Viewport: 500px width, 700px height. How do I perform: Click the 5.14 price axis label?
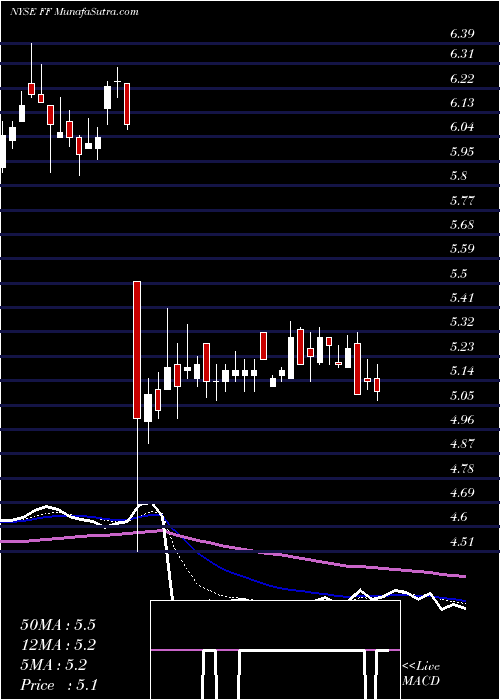(462, 371)
